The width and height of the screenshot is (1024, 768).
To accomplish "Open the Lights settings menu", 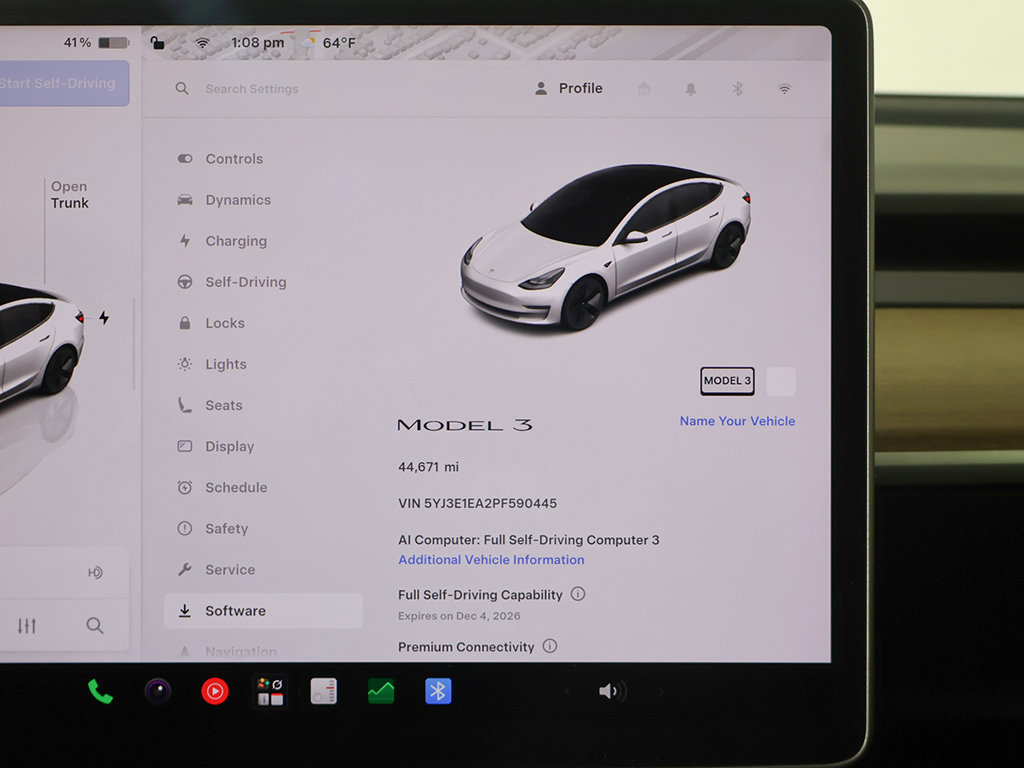I will coord(263,364).
